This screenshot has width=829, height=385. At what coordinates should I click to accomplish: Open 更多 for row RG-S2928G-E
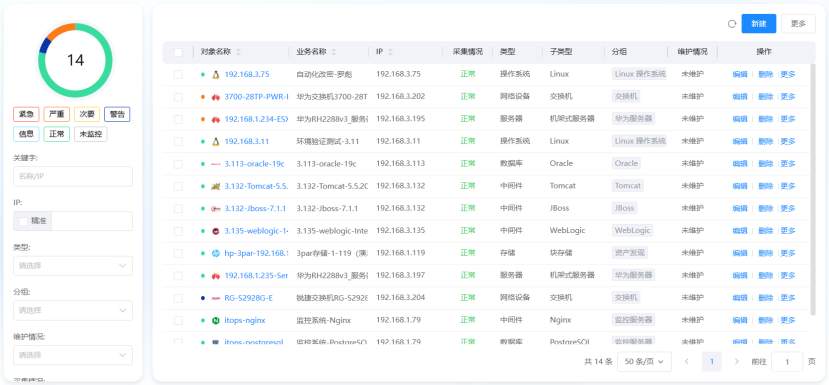pos(788,298)
